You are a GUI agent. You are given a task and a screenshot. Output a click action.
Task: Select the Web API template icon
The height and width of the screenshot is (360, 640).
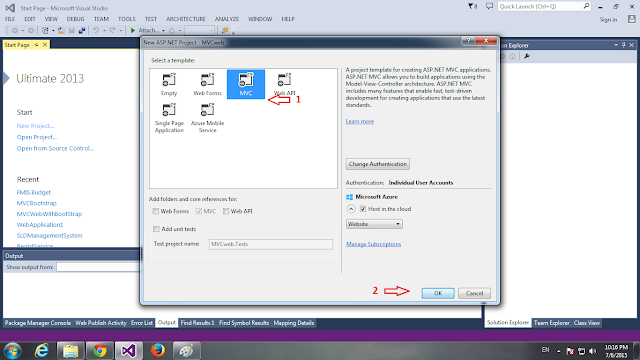click(x=284, y=80)
